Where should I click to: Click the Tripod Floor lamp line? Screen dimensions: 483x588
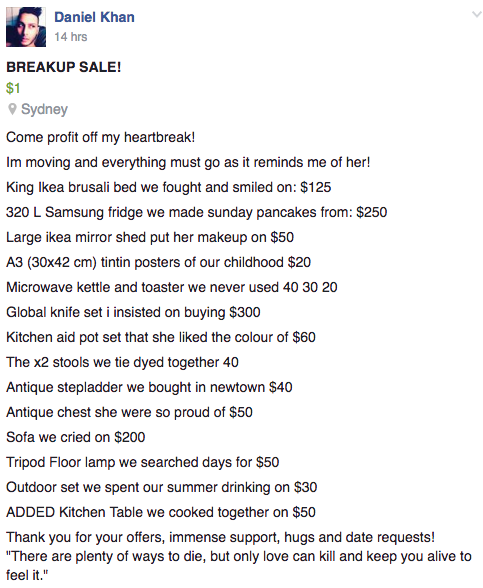(x=142, y=462)
